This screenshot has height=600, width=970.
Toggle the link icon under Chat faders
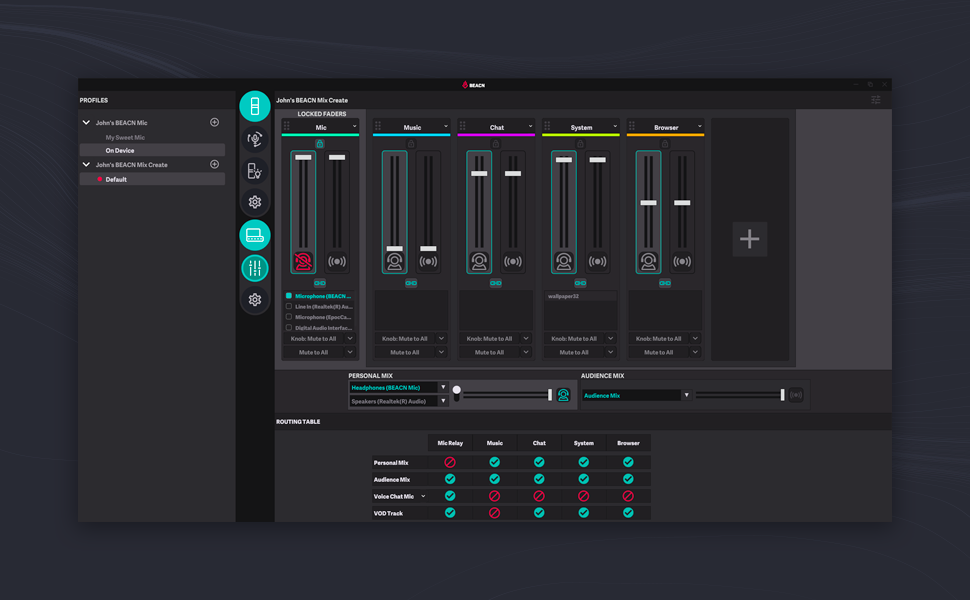click(495, 283)
